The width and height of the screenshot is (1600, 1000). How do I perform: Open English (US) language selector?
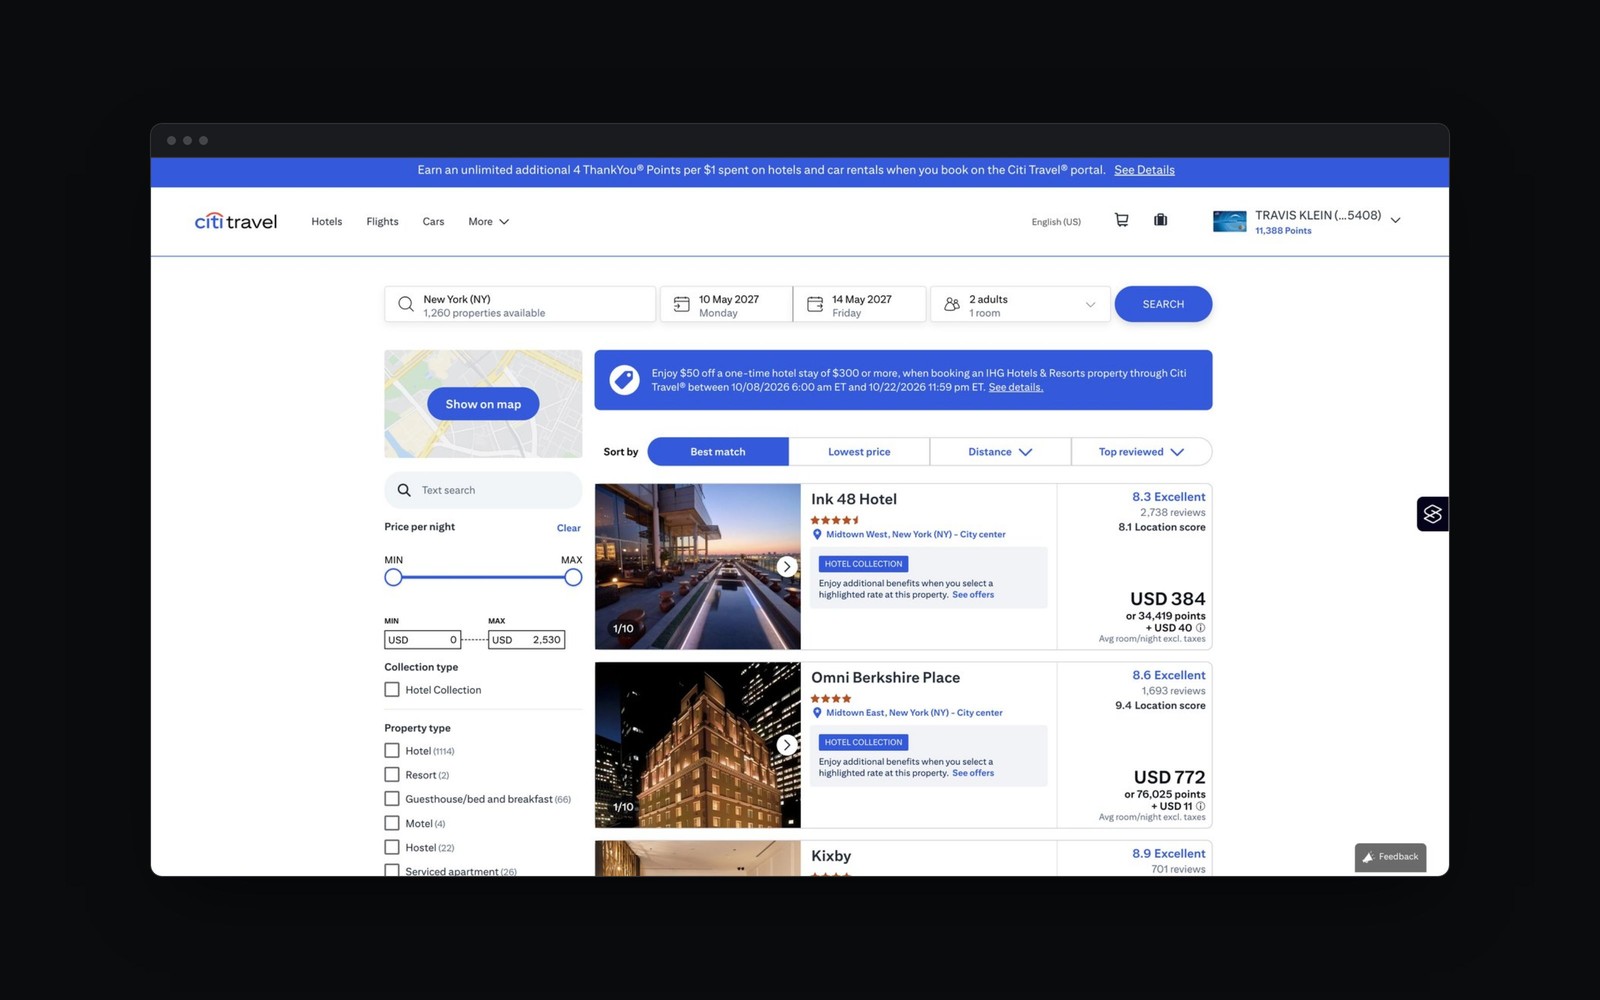point(1056,222)
